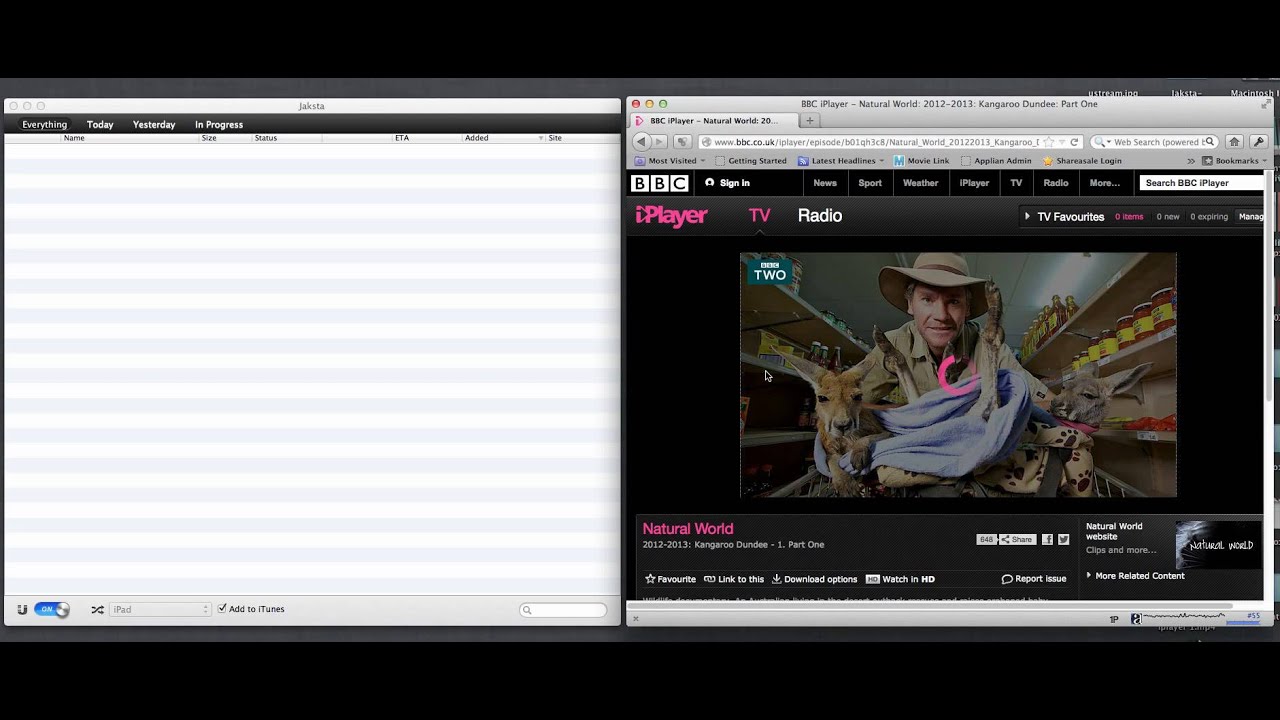Toggle the Jaksta ON capture switch
The height and width of the screenshot is (720, 1280).
[x=52, y=609]
